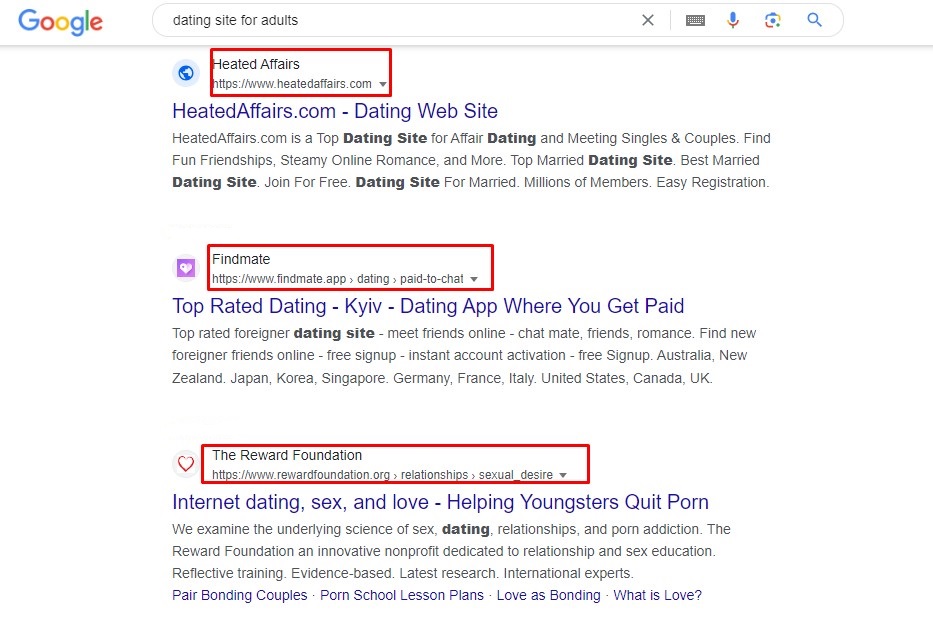Click the Google logo
Screen dimensions: 933x627
[60, 22]
